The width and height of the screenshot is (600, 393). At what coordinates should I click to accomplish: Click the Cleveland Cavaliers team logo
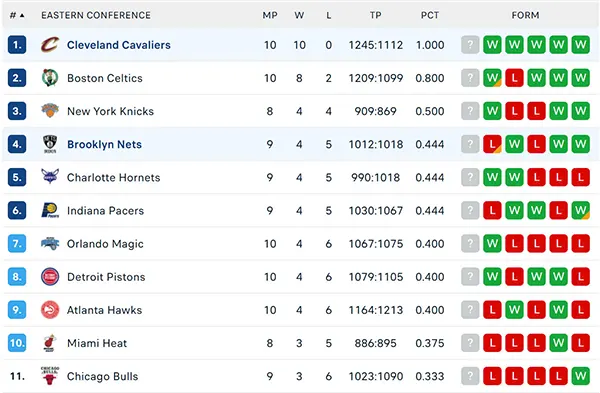pos(50,45)
